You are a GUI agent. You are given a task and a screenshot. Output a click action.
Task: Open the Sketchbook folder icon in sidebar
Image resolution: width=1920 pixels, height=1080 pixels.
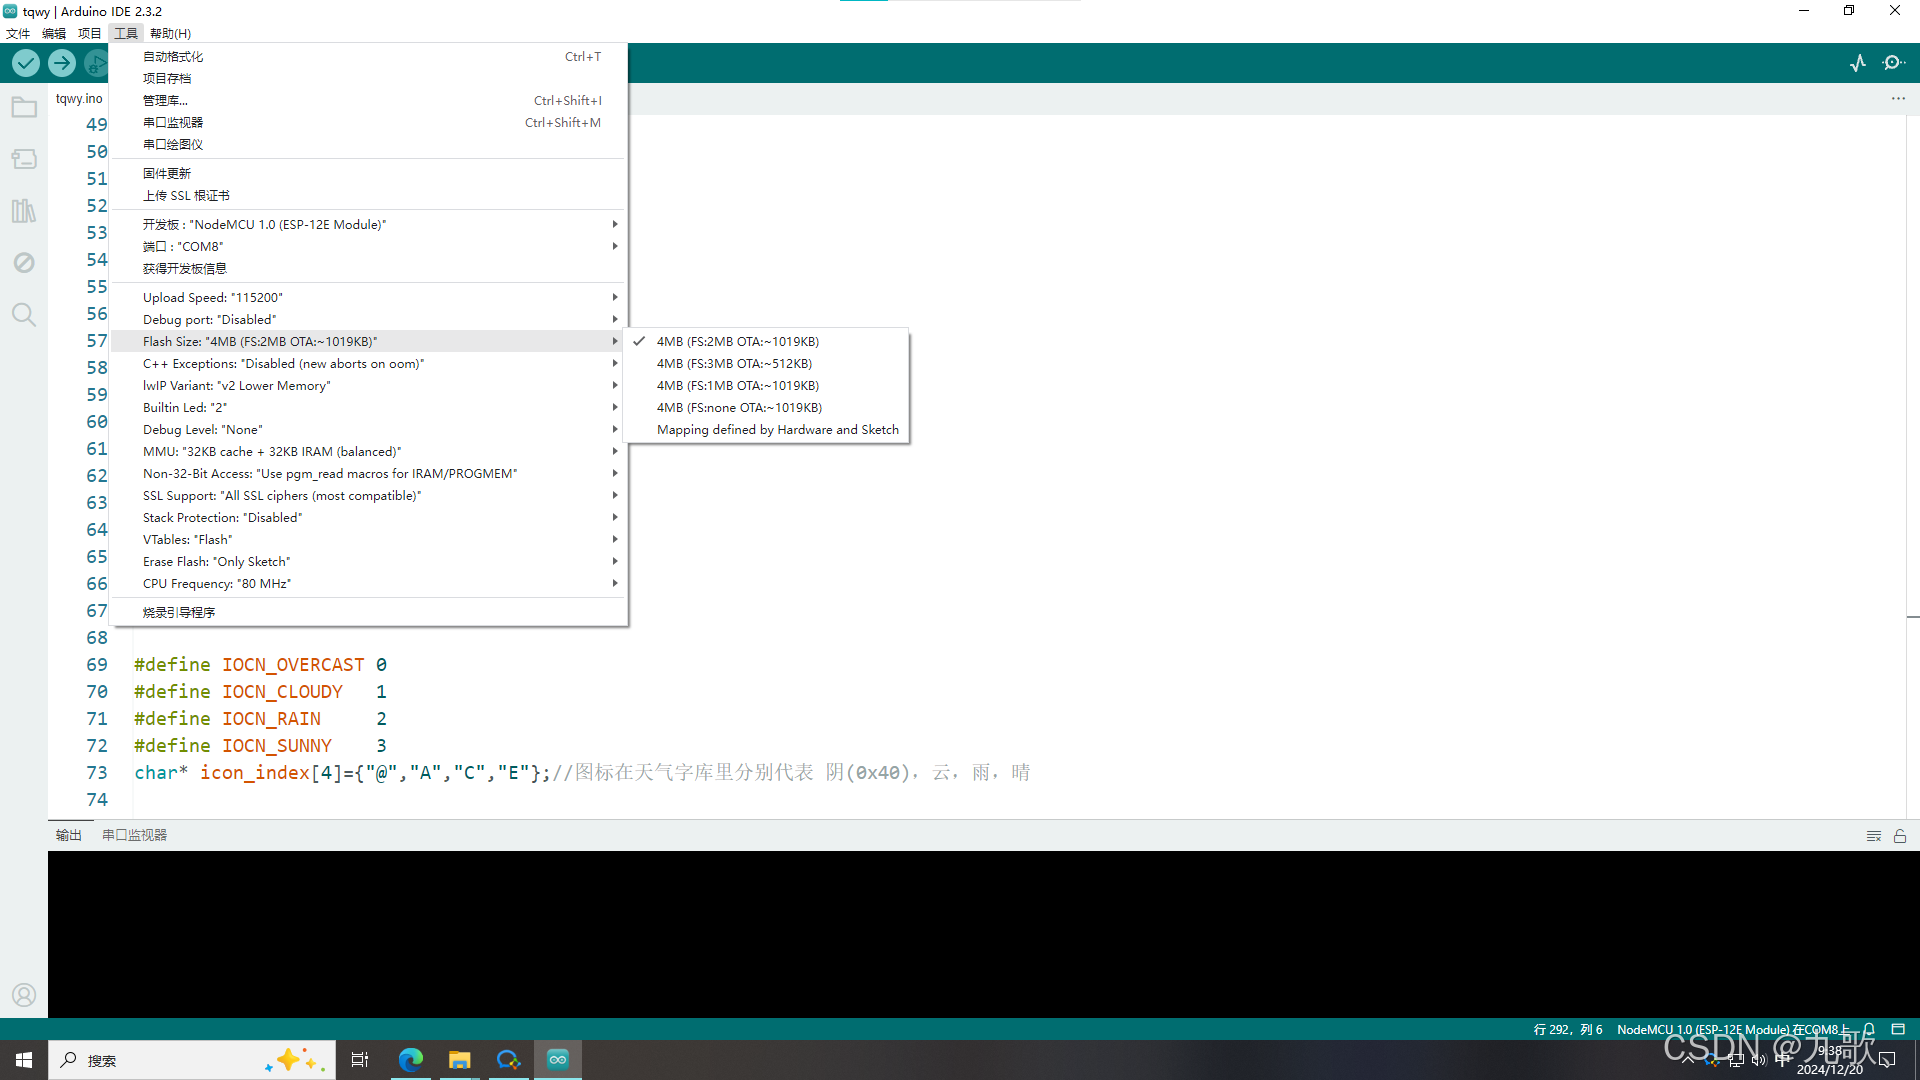tap(23, 107)
